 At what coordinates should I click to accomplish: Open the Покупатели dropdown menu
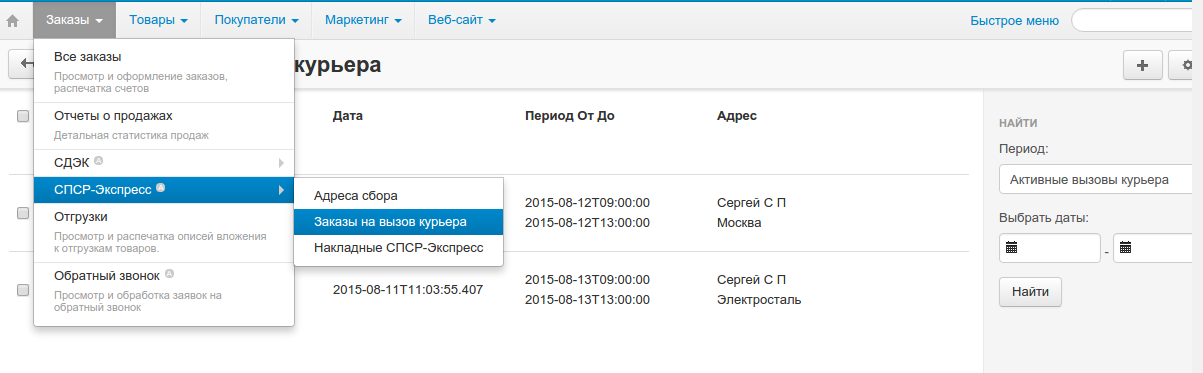click(x=256, y=20)
